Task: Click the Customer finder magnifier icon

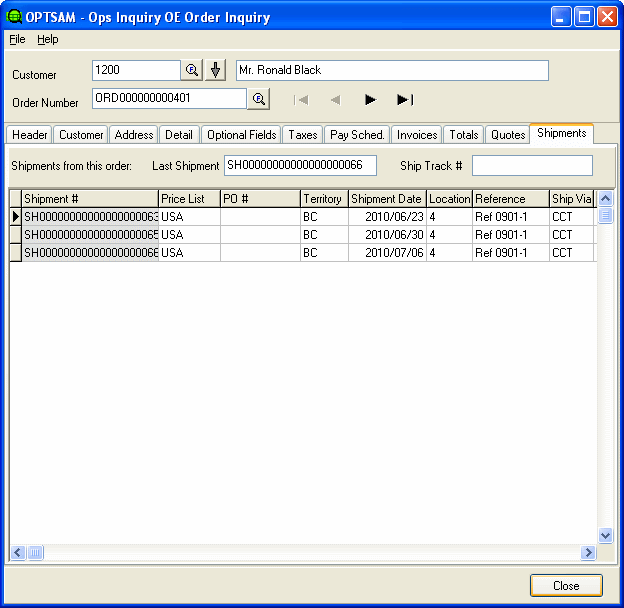Action: point(192,70)
